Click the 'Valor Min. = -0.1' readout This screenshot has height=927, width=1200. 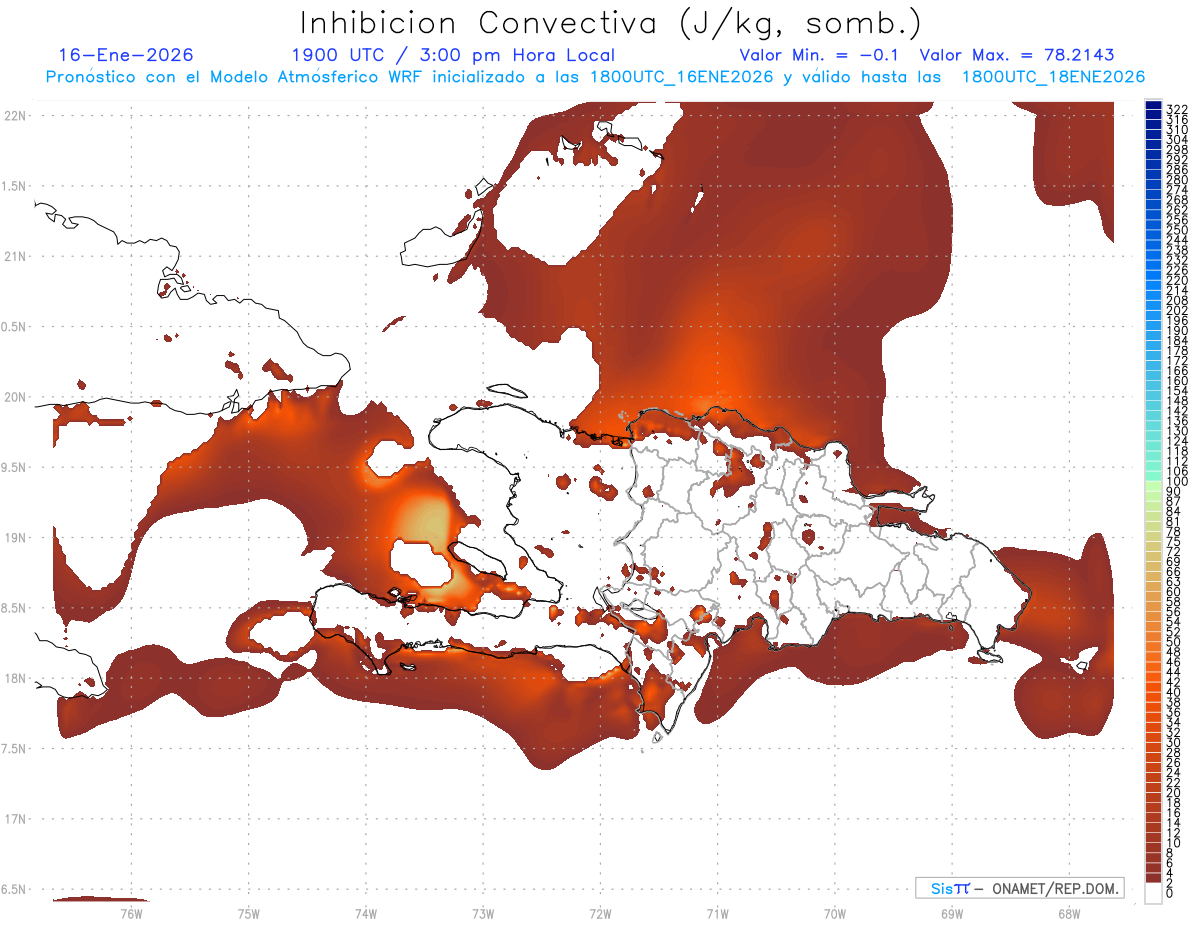(819, 55)
